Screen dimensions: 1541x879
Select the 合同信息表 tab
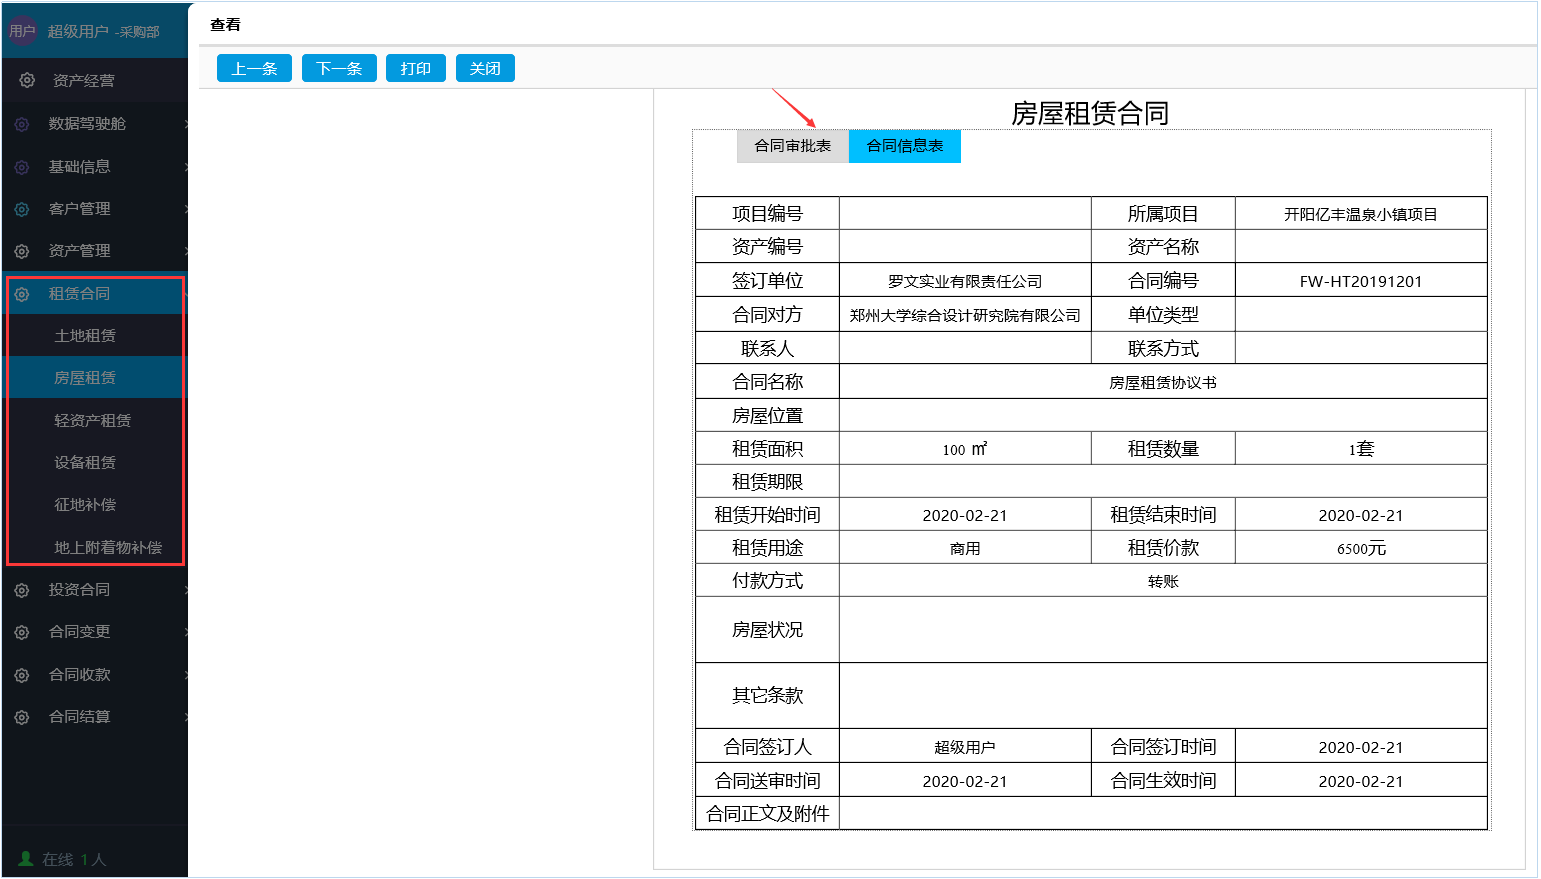pos(904,146)
